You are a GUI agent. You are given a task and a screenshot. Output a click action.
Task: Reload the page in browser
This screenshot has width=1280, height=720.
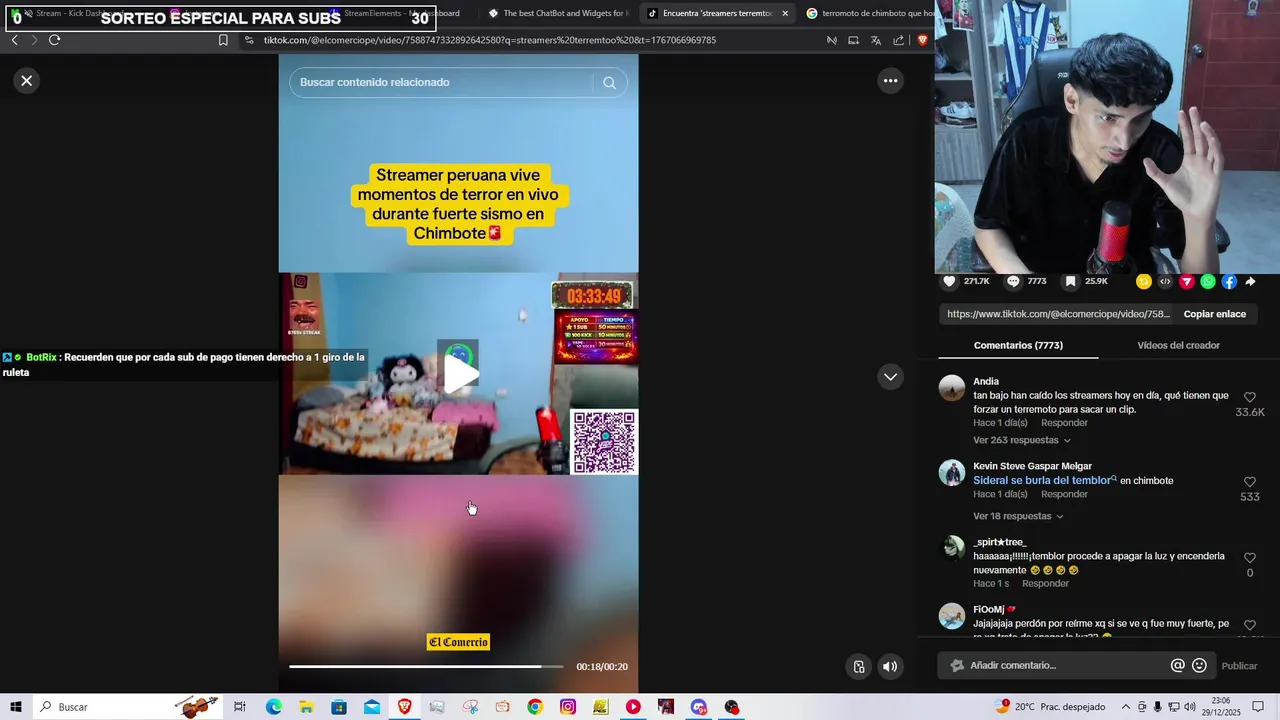(54, 40)
